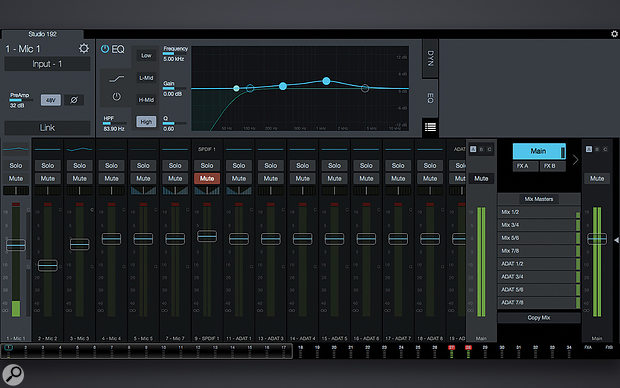Select scene A on the far-right Main strip
620x388 pixels.
point(589,149)
